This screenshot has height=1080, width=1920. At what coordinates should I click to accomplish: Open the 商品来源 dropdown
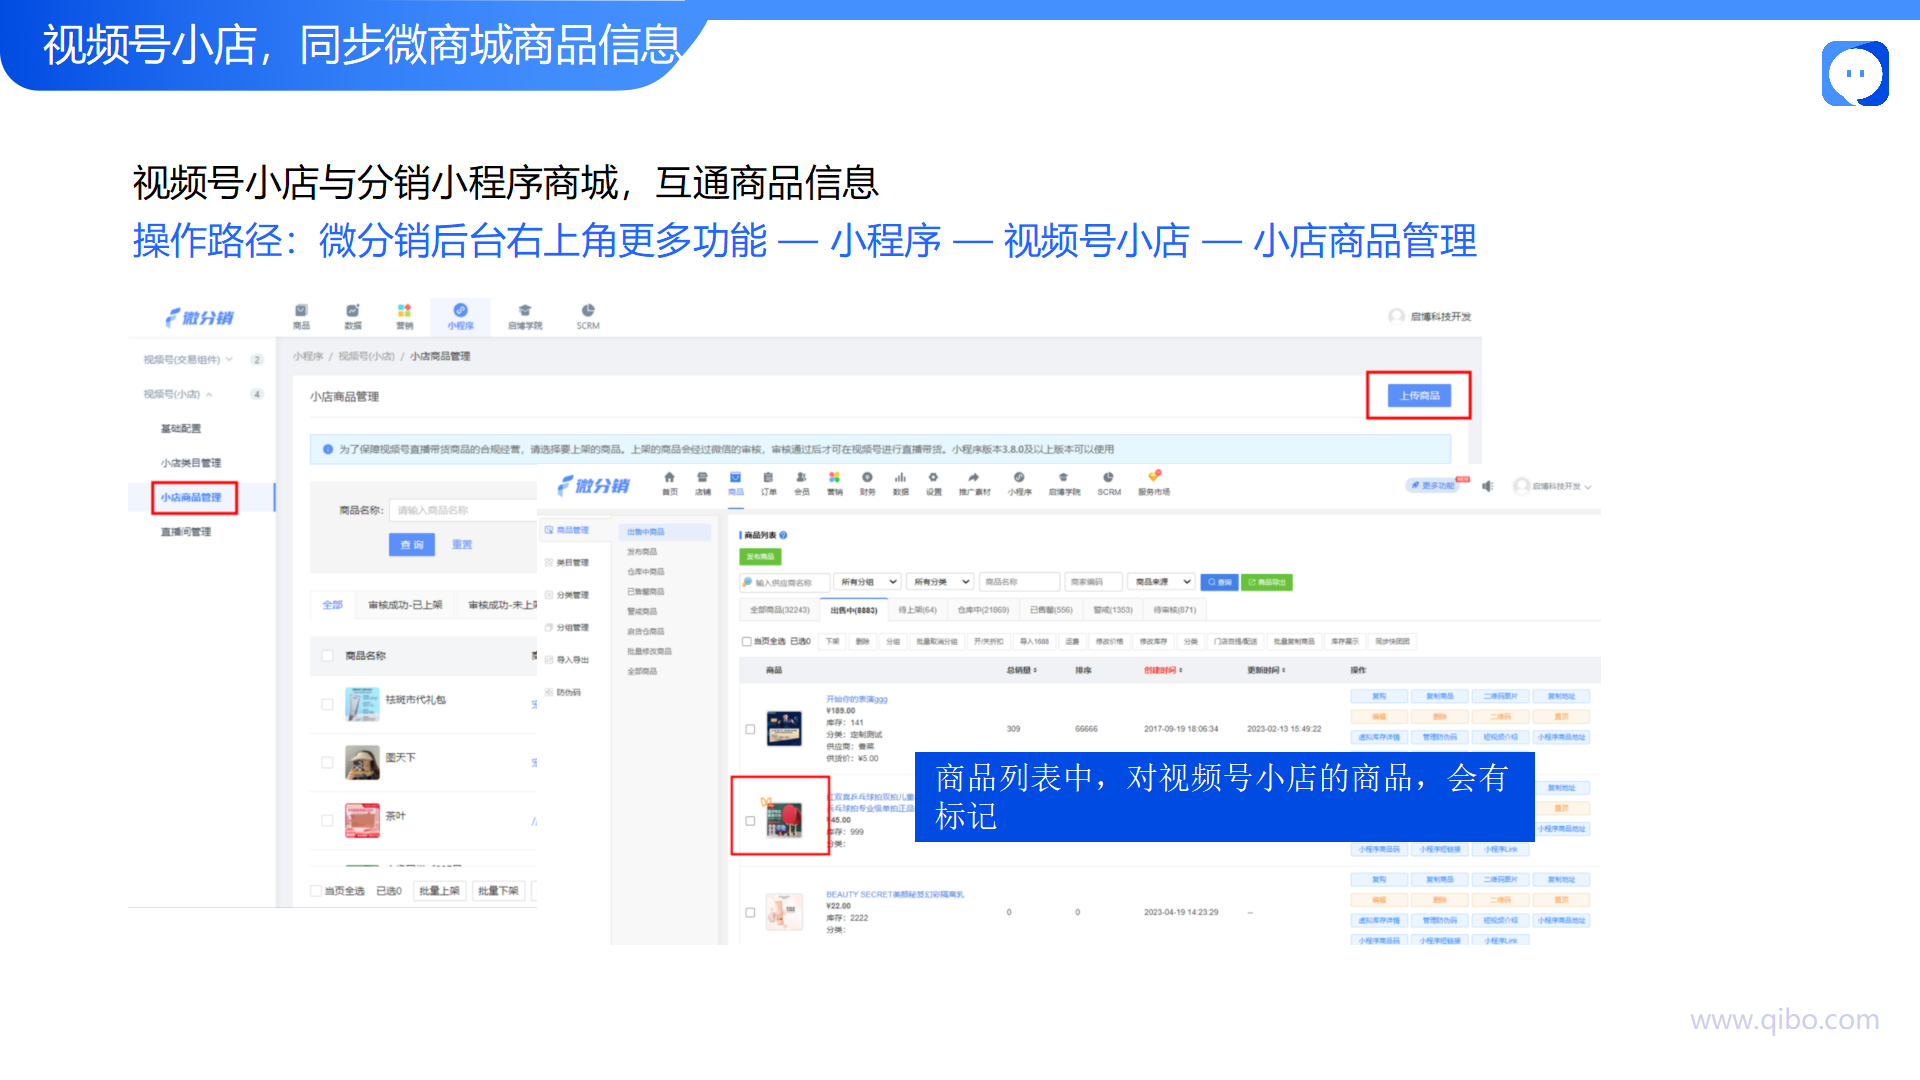[x=1161, y=582]
